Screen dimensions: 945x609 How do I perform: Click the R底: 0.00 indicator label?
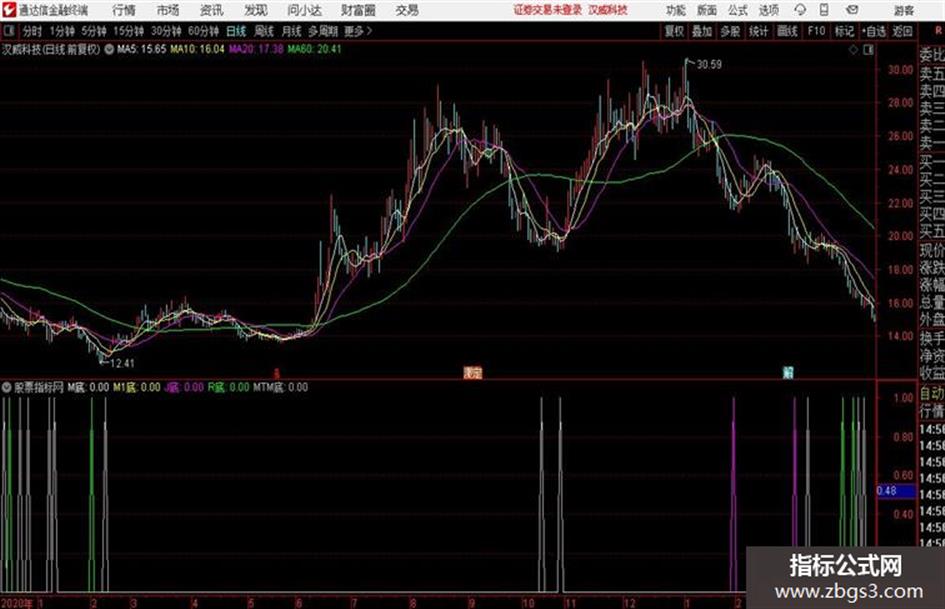pos(228,387)
